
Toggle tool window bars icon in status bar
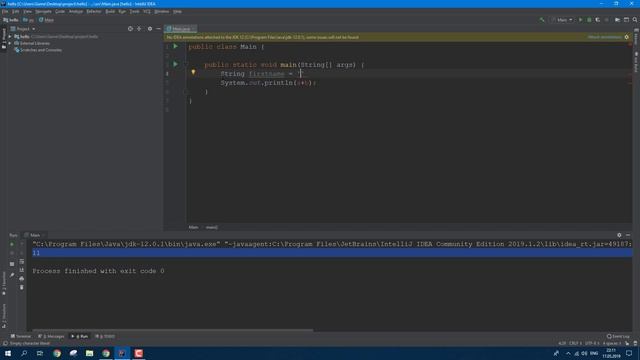(x=5, y=343)
